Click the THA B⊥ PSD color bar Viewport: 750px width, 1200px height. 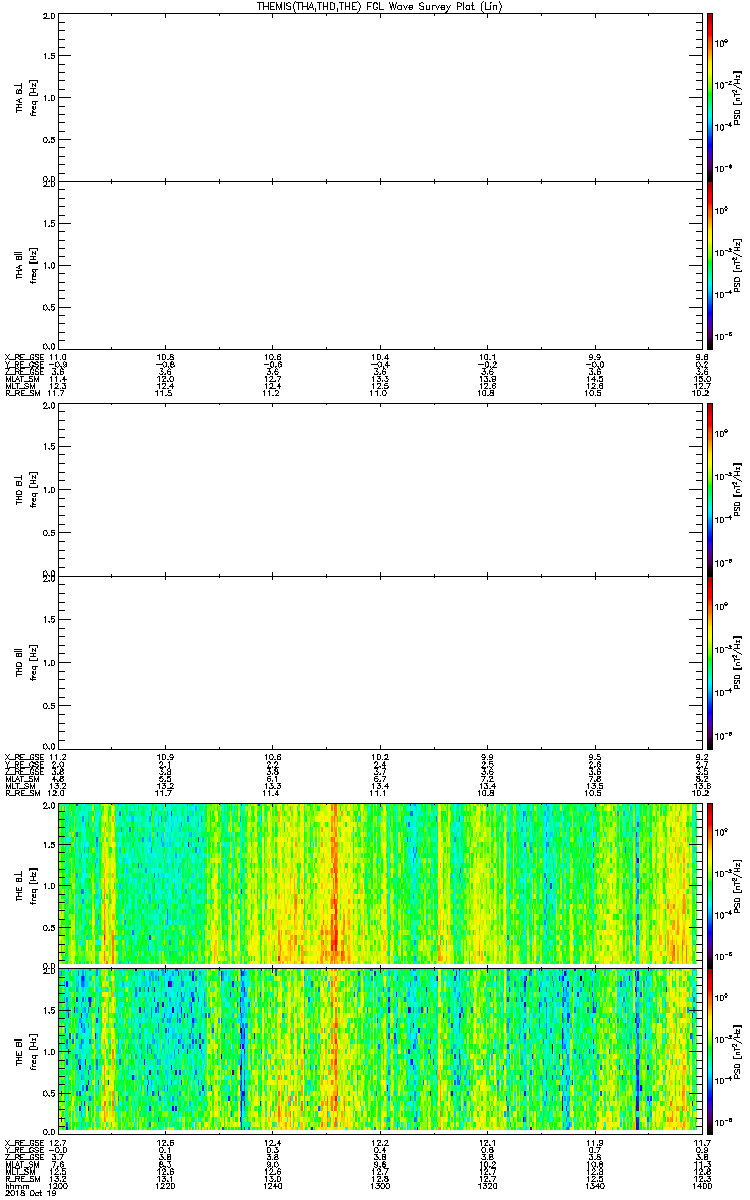pyautogui.click(x=710, y=97)
